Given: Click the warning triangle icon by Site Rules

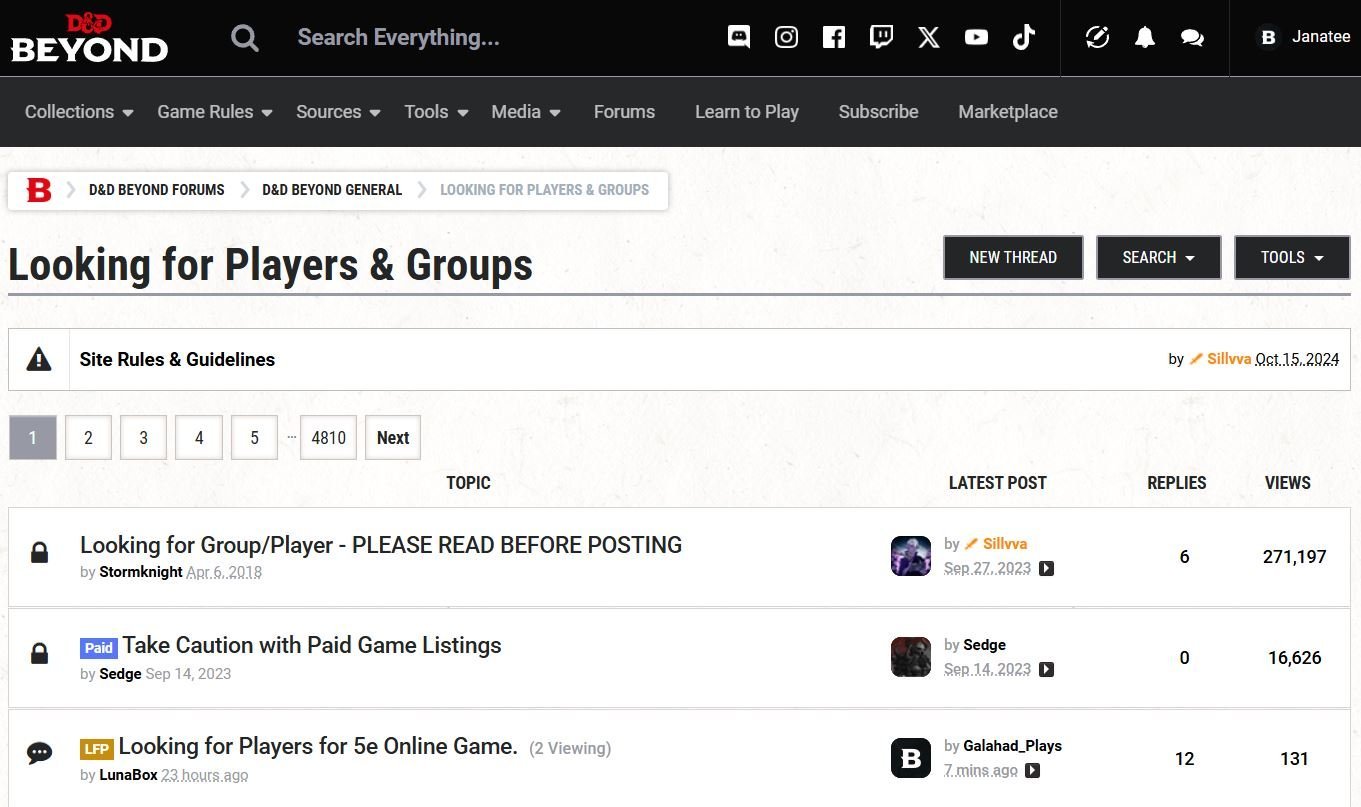Looking at the screenshot, I should click(x=39, y=359).
